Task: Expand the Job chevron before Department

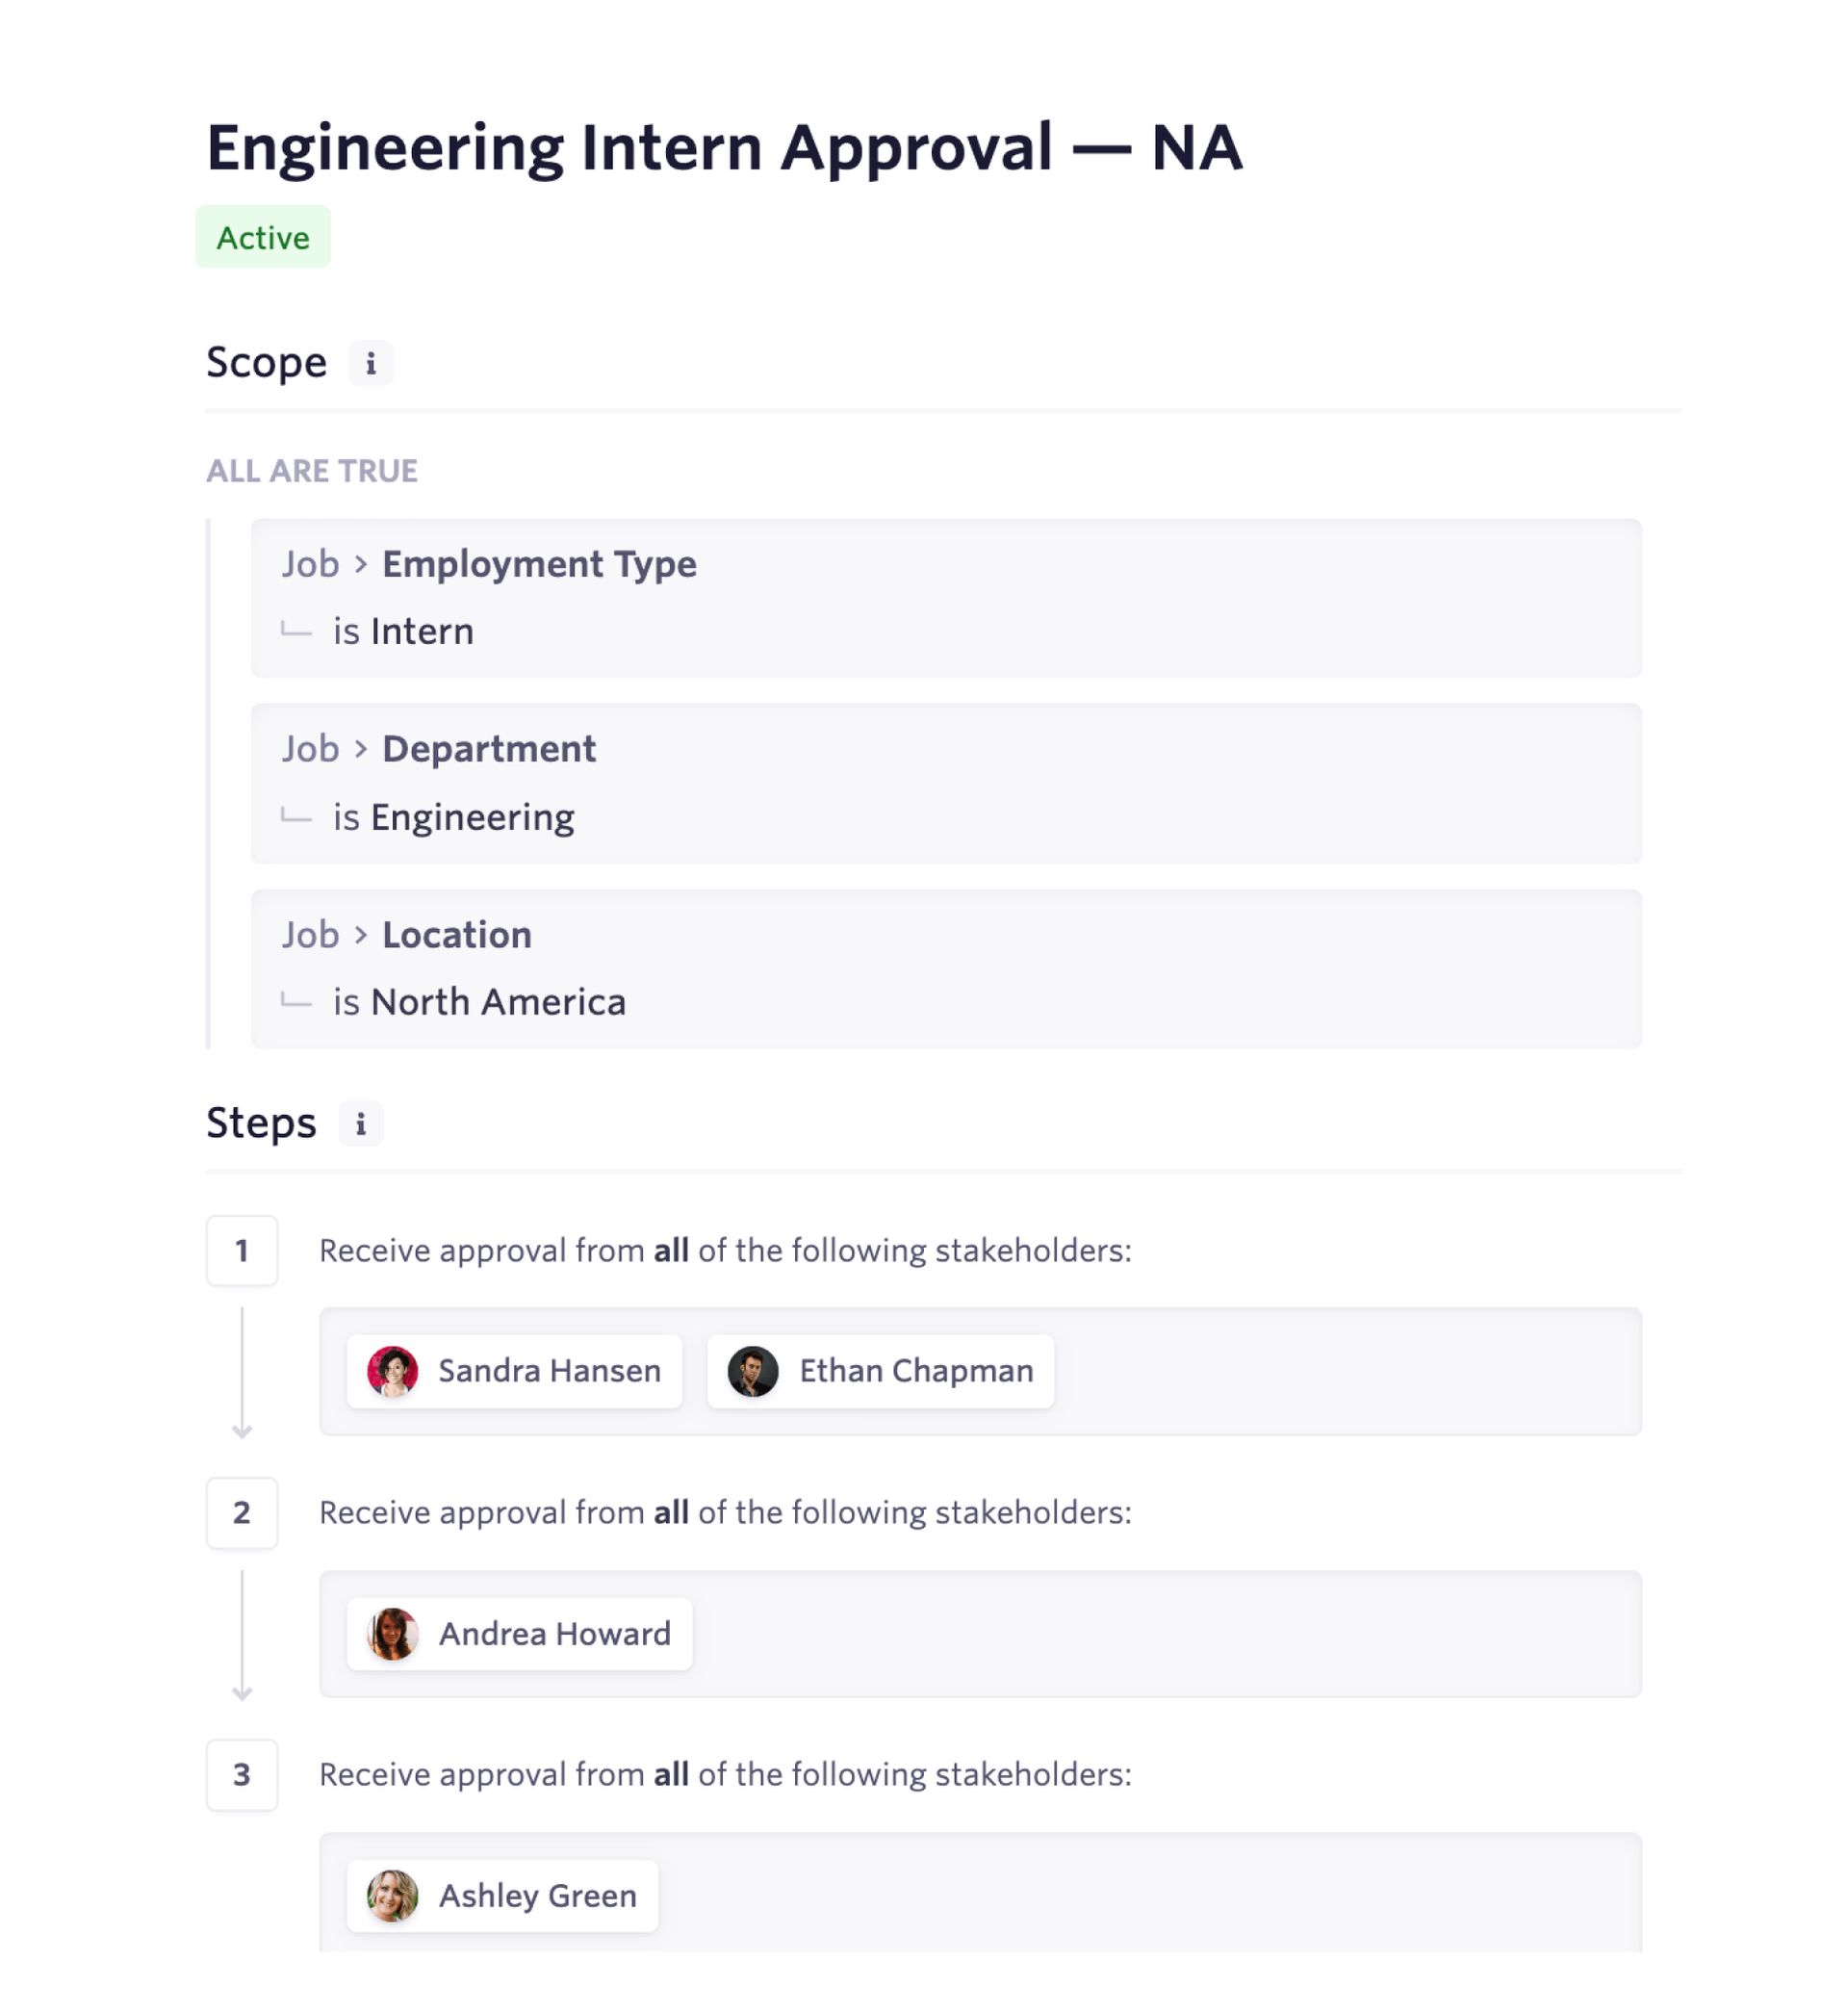Action: click(x=360, y=749)
